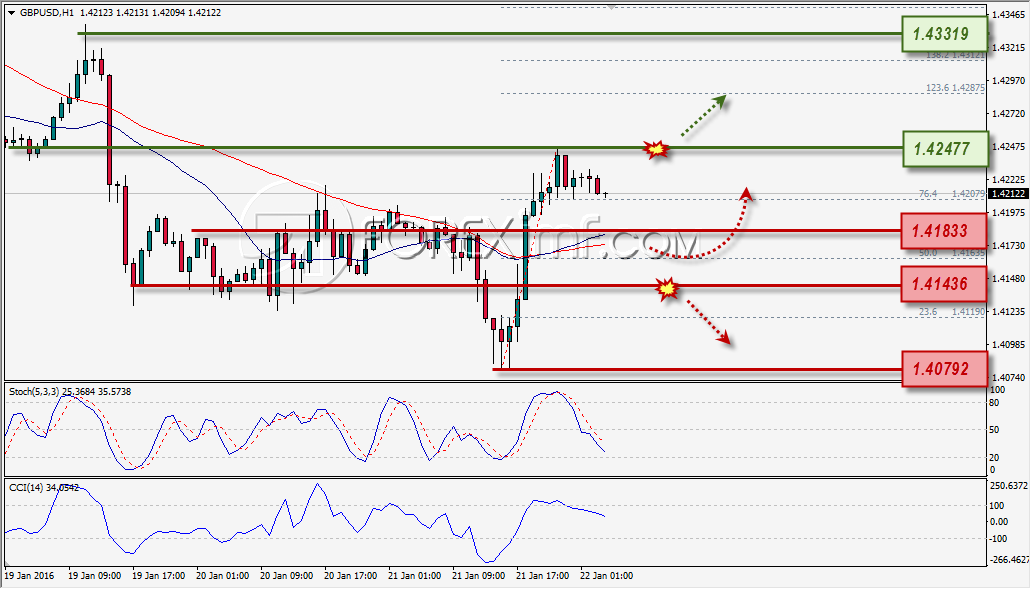
Task: Click time axis label 19 Jan 2016
Action: tap(30, 575)
